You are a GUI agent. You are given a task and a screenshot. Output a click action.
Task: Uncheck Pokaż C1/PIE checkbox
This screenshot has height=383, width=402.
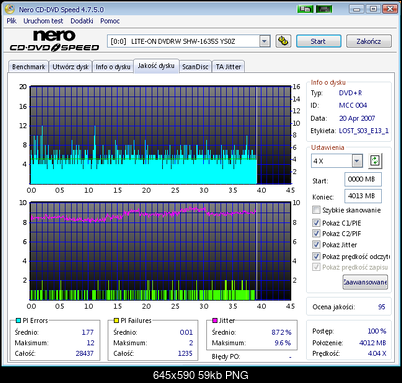tap(316, 223)
